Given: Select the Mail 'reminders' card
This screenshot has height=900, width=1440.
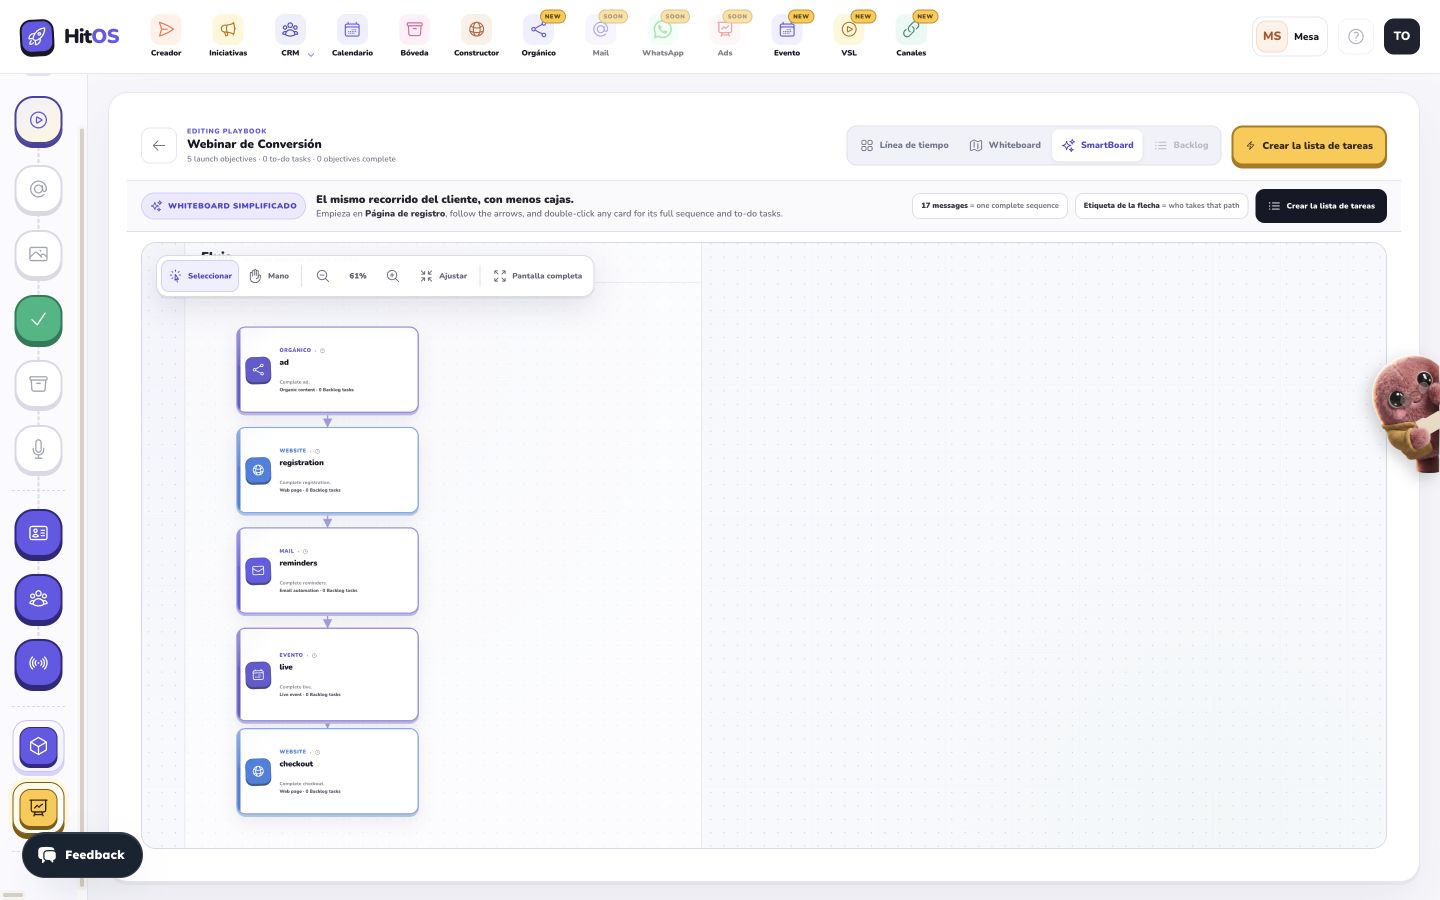Looking at the screenshot, I should click(328, 571).
